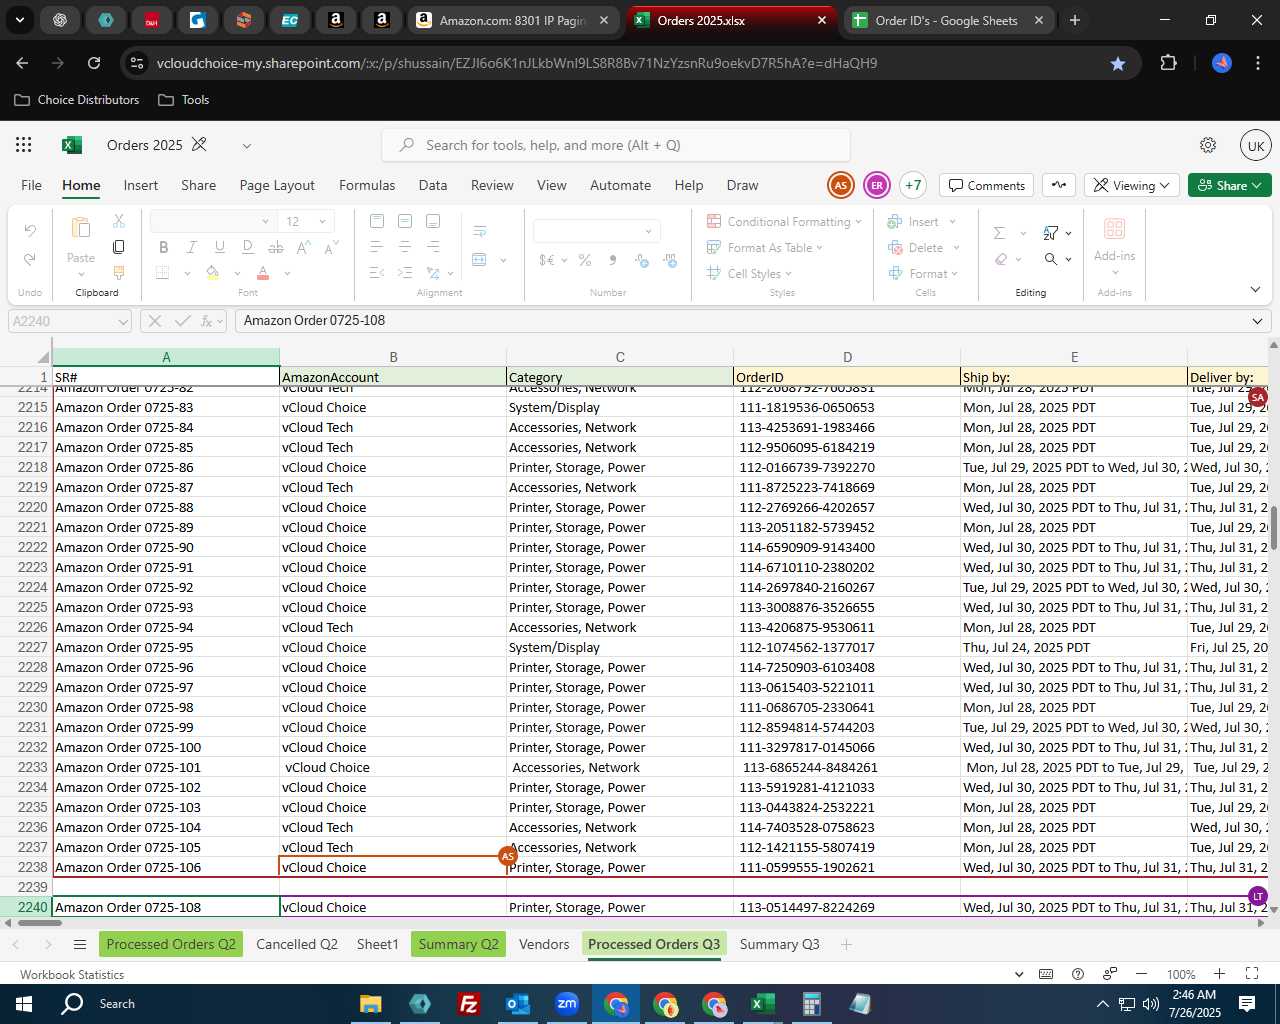Toggle Align Right for cells
Screen dimensions: 1280x1024
point(433,247)
